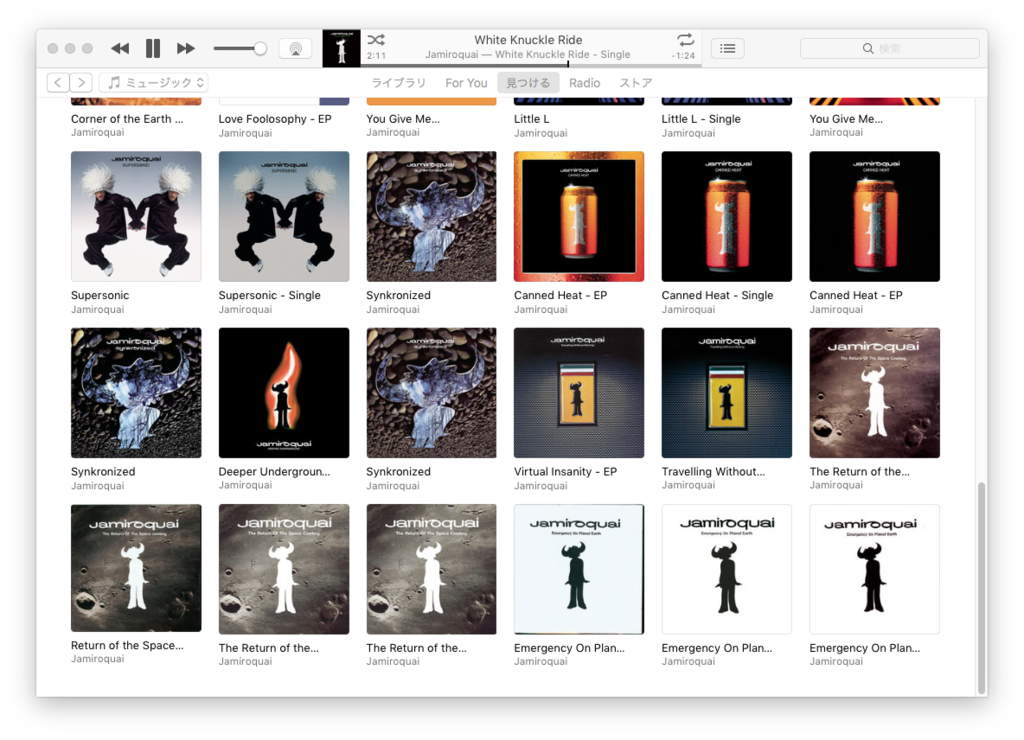Open the Supersonic album cover
Screen dimensions: 1024x740
point(136,216)
